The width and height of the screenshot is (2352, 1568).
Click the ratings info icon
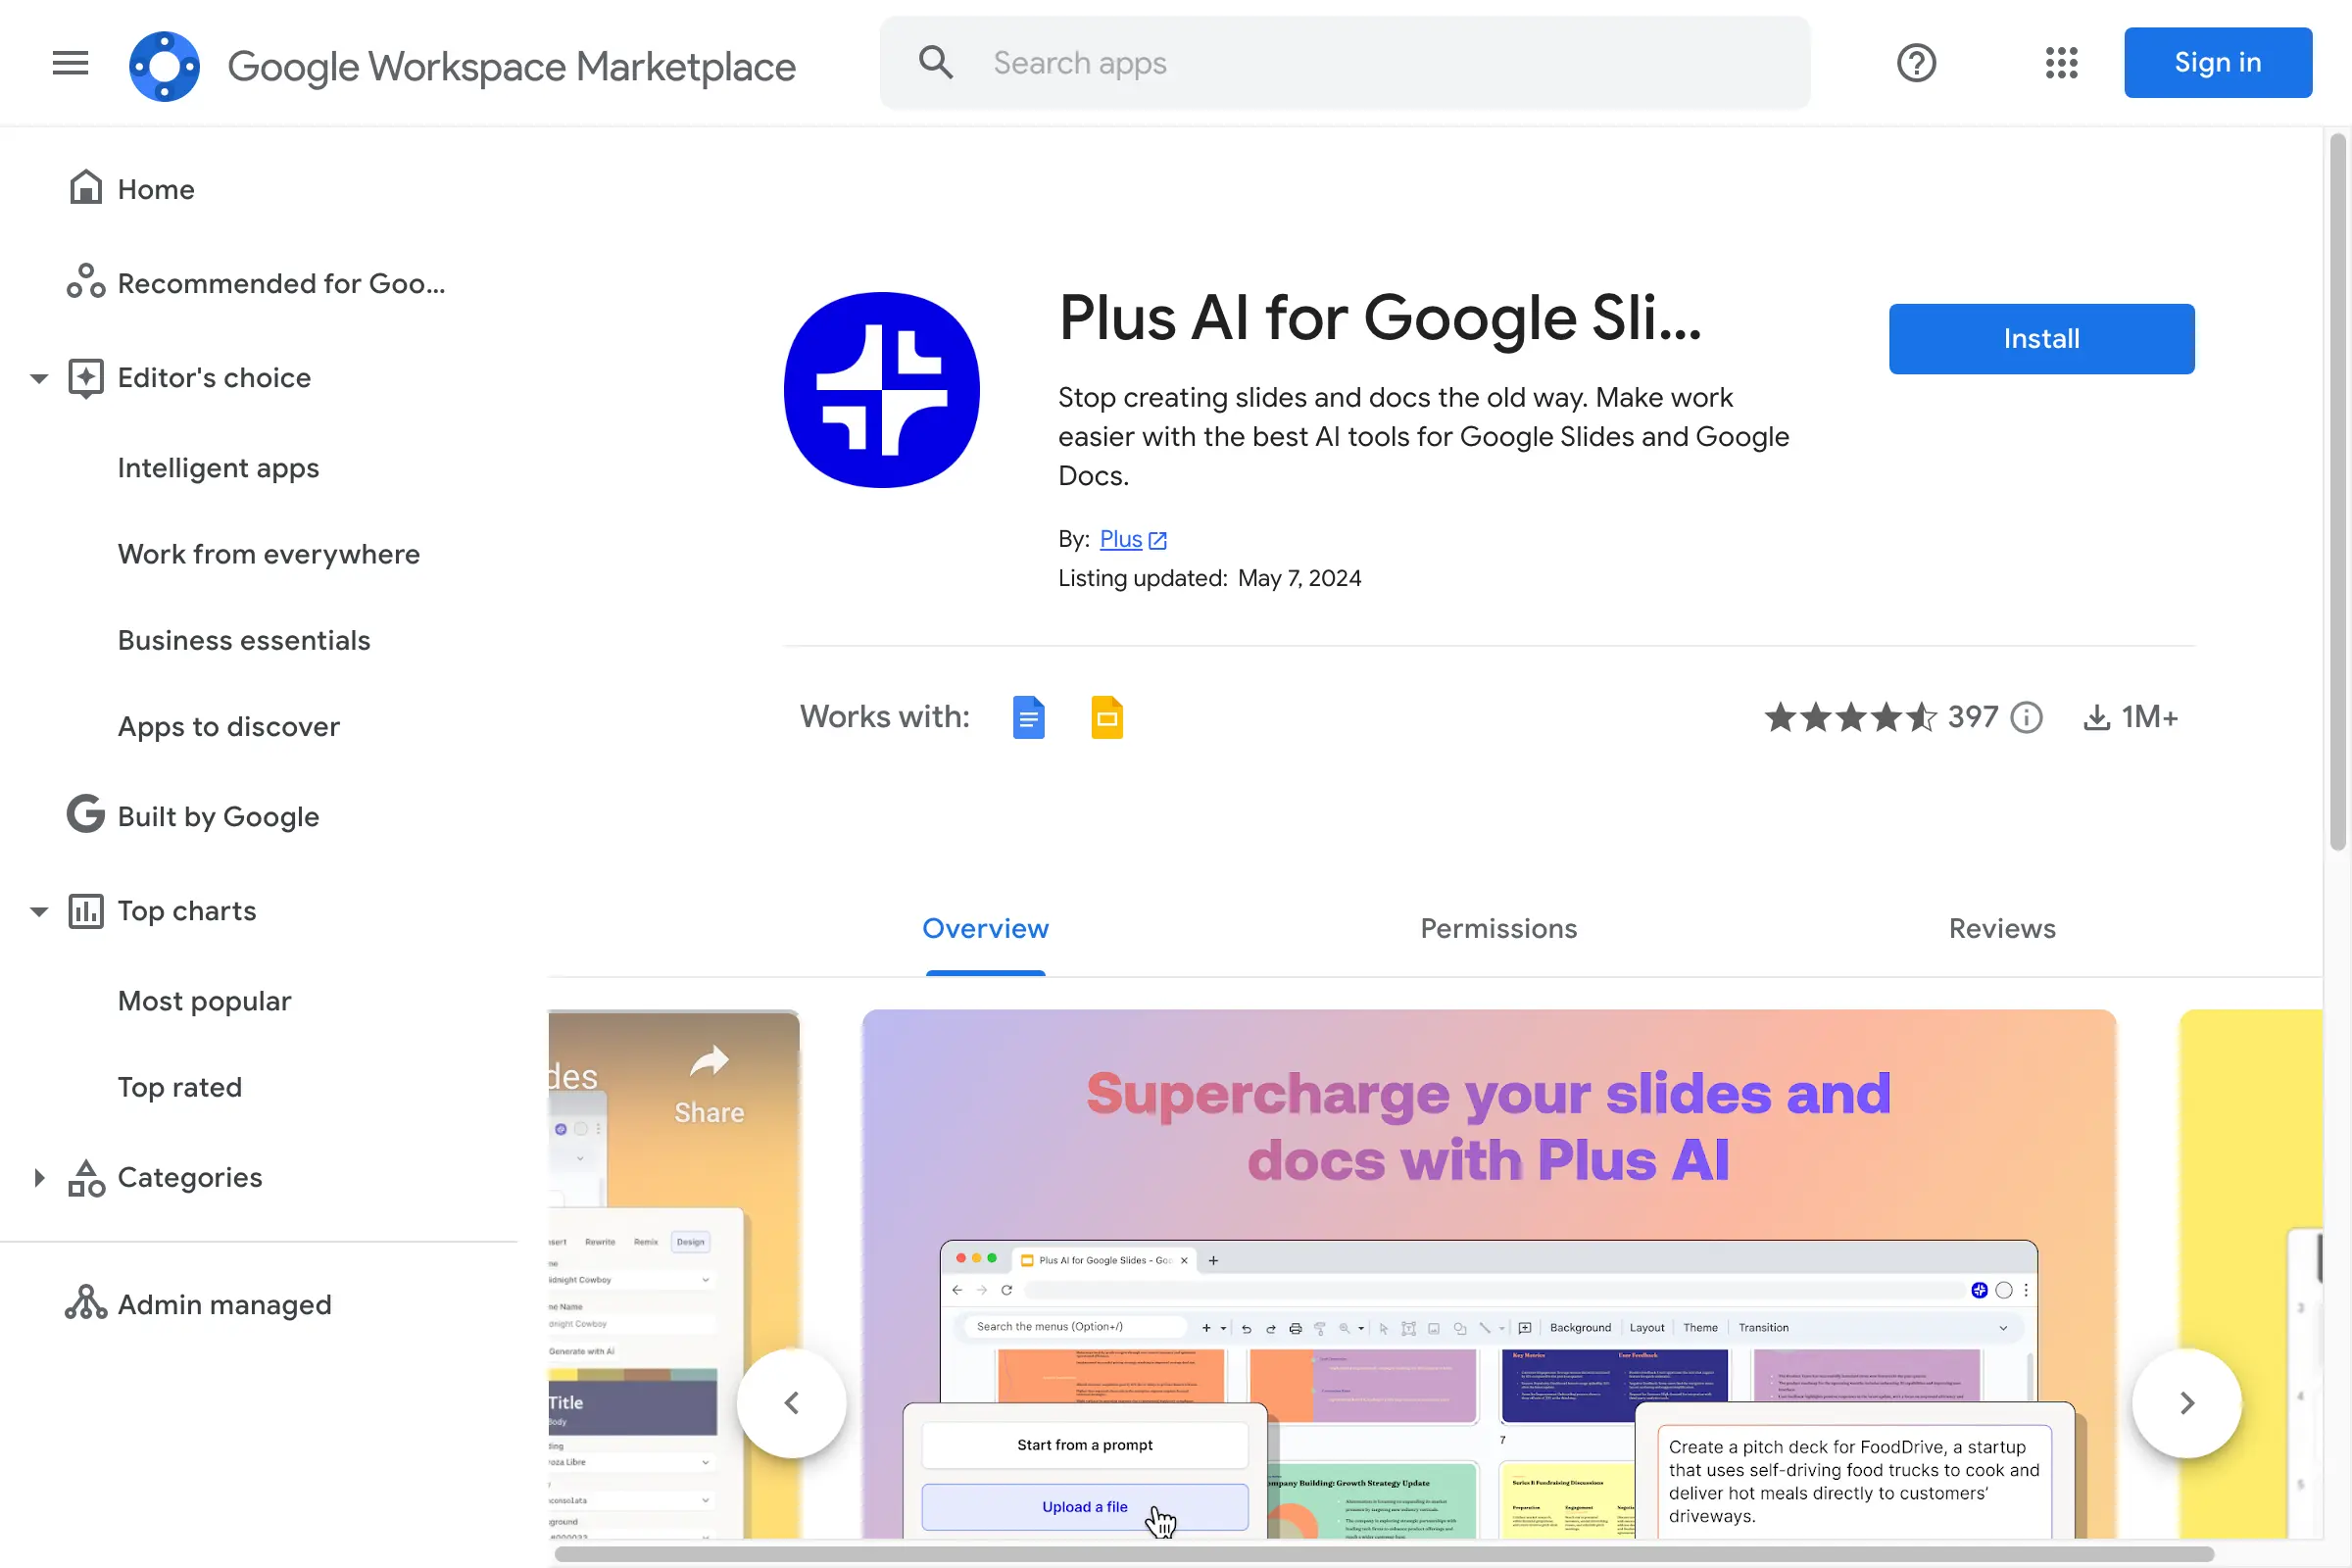tap(2029, 715)
